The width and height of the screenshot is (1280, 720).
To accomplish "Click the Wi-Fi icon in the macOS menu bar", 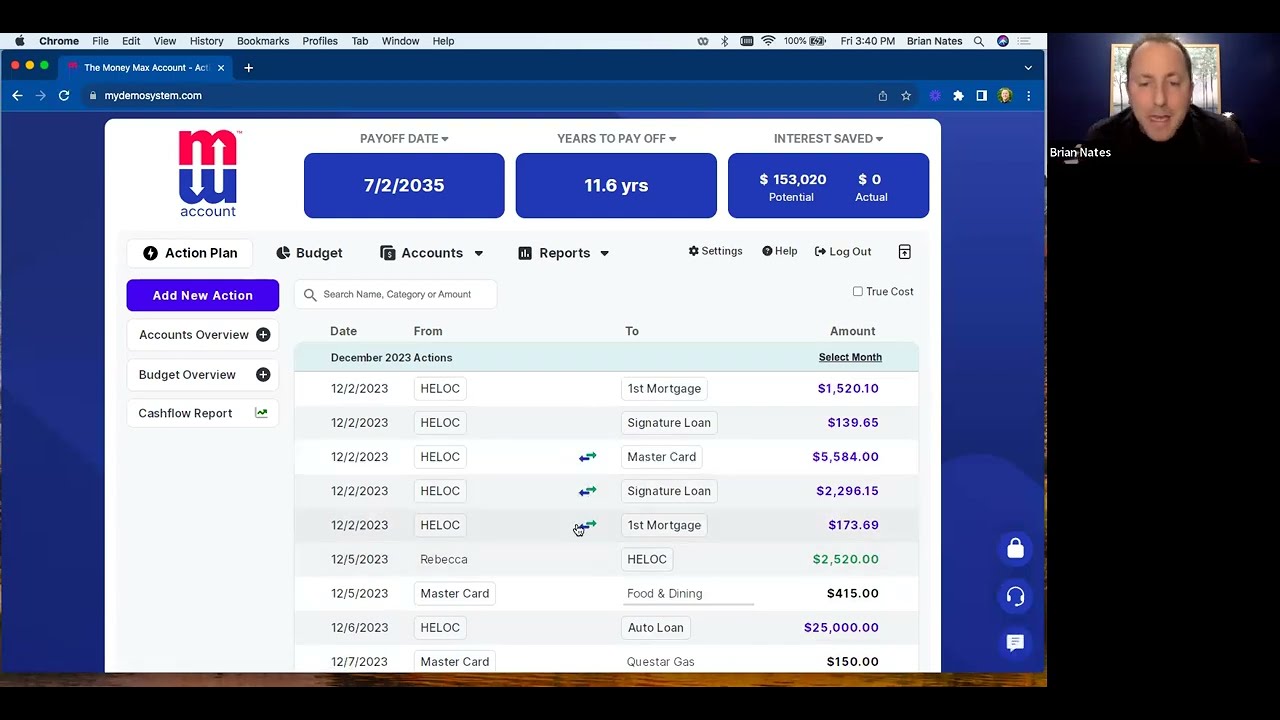I will pyautogui.click(x=768, y=41).
